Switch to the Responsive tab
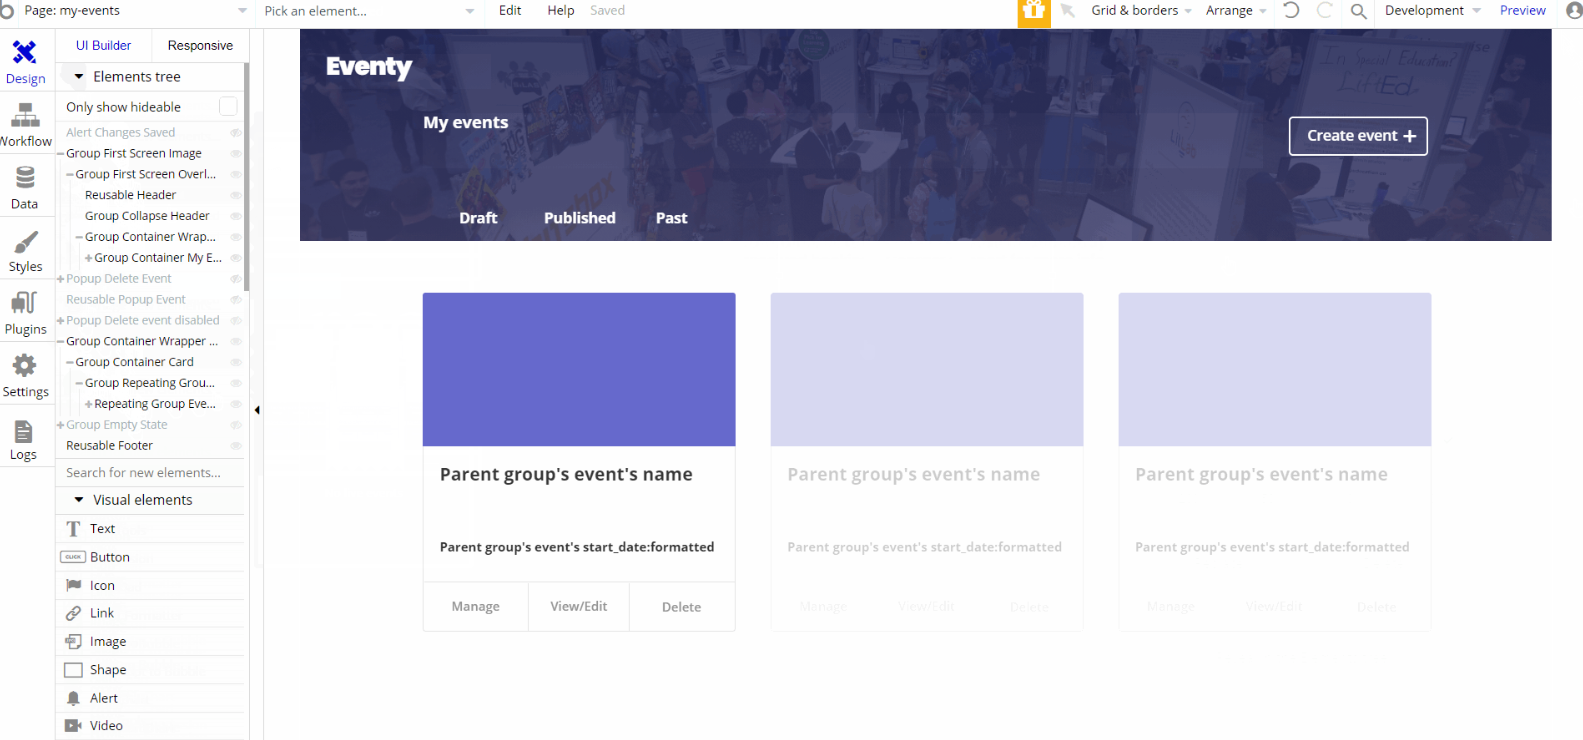Viewport: 1583px width, 740px height. click(200, 46)
